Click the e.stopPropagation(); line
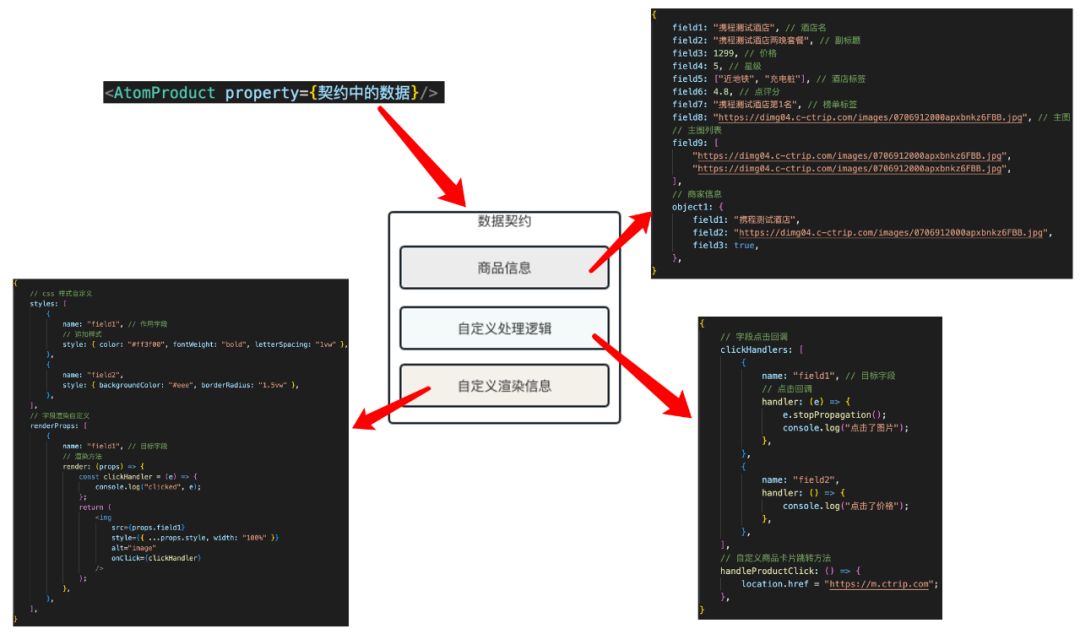Viewport: 1080px width, 634px height. (x=834, y=415)
